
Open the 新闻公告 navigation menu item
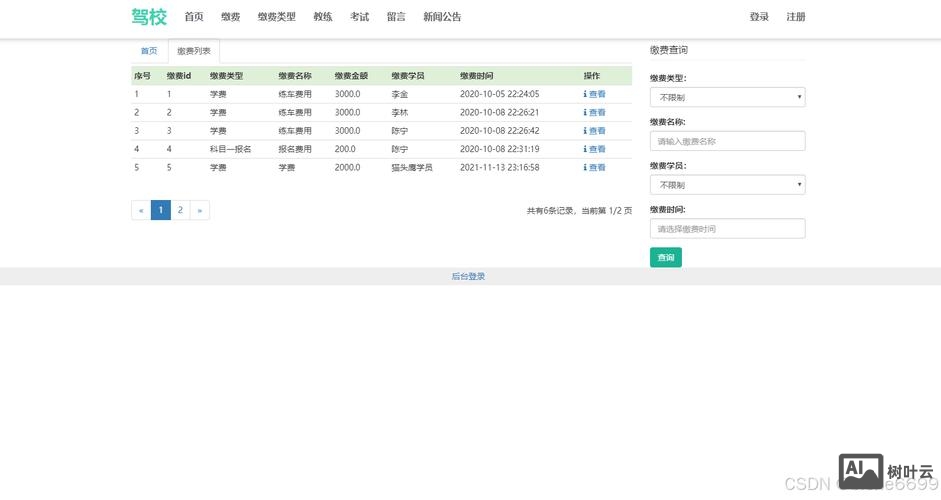pos(442,17)
